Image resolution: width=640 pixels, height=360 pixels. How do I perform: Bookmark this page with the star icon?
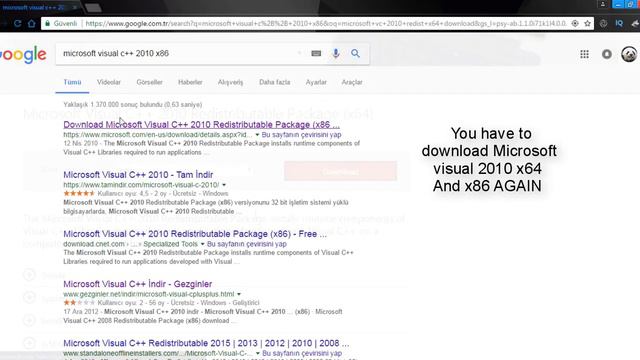[587, 23]
